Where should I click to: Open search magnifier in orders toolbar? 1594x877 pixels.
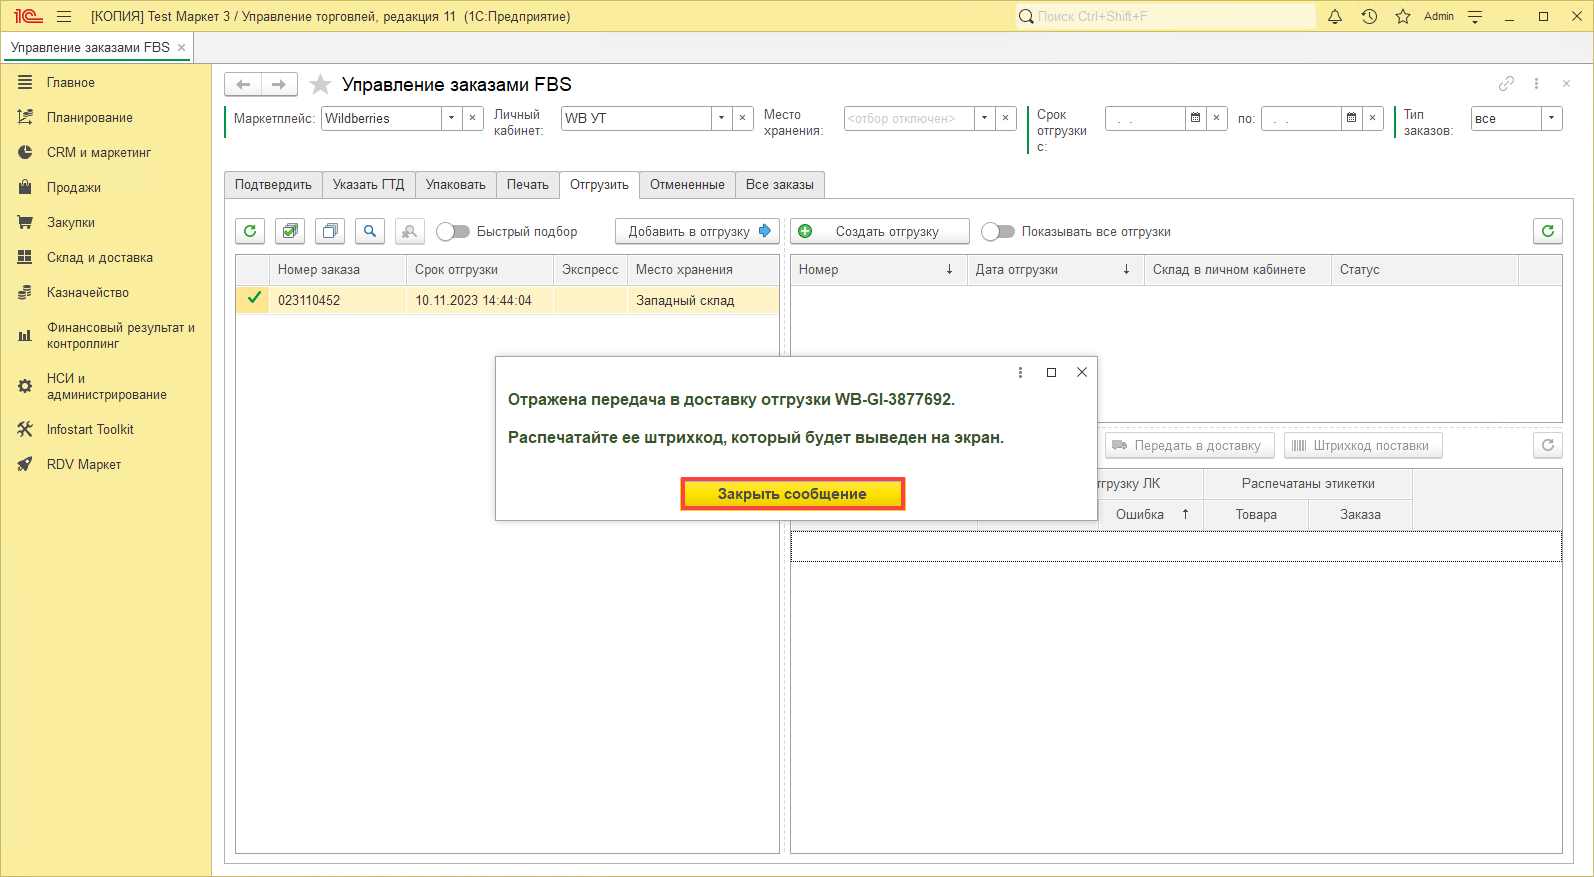pos(370,231)
